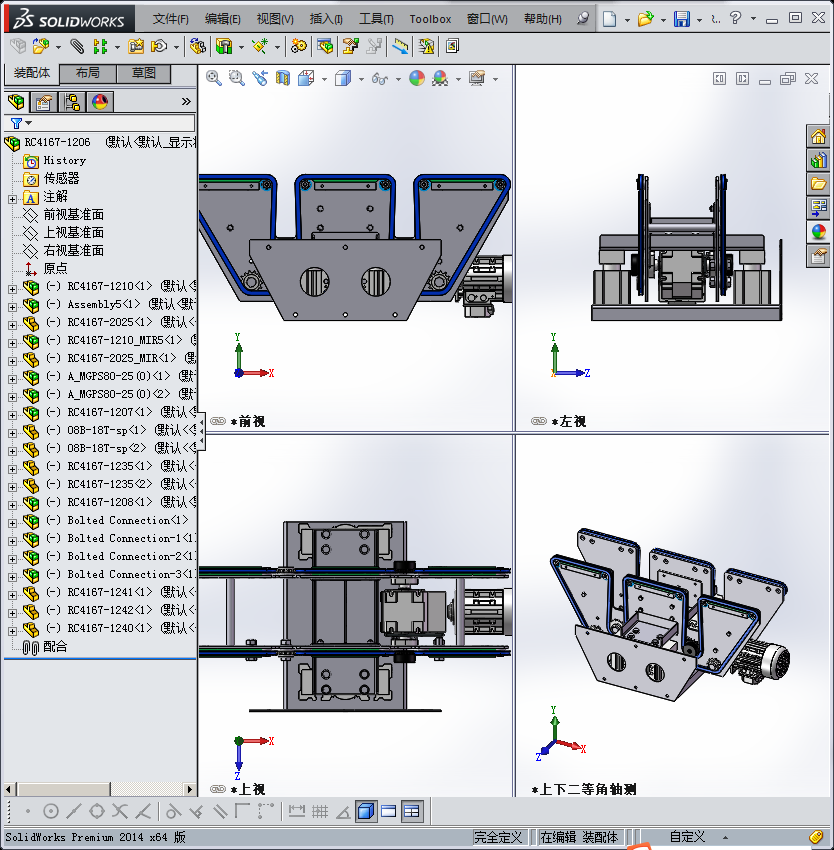The width and height of the screenshot is (834, 850).
Task: Switch to the FeatureManager design tree tab
Action: [16, 102]
